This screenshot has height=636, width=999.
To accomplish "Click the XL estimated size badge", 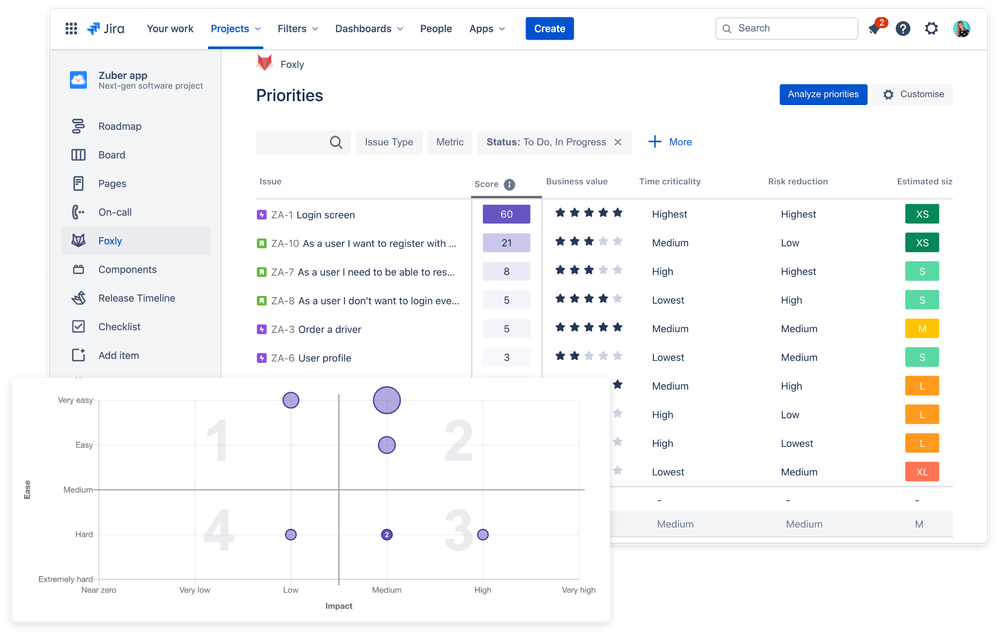I will coord(922,472).
